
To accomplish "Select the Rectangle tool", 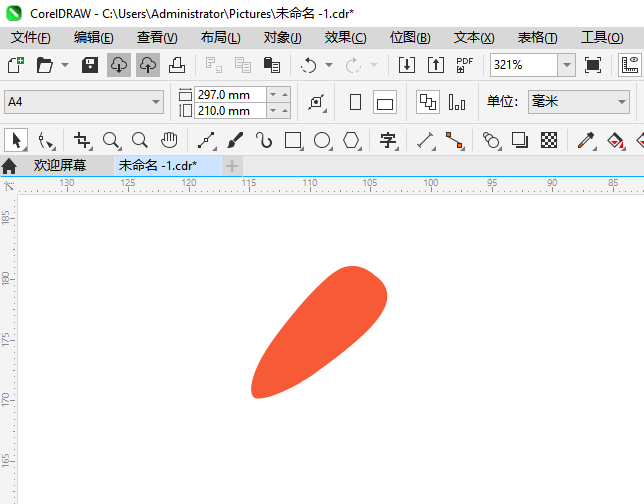I will click(x=294, y=140).
